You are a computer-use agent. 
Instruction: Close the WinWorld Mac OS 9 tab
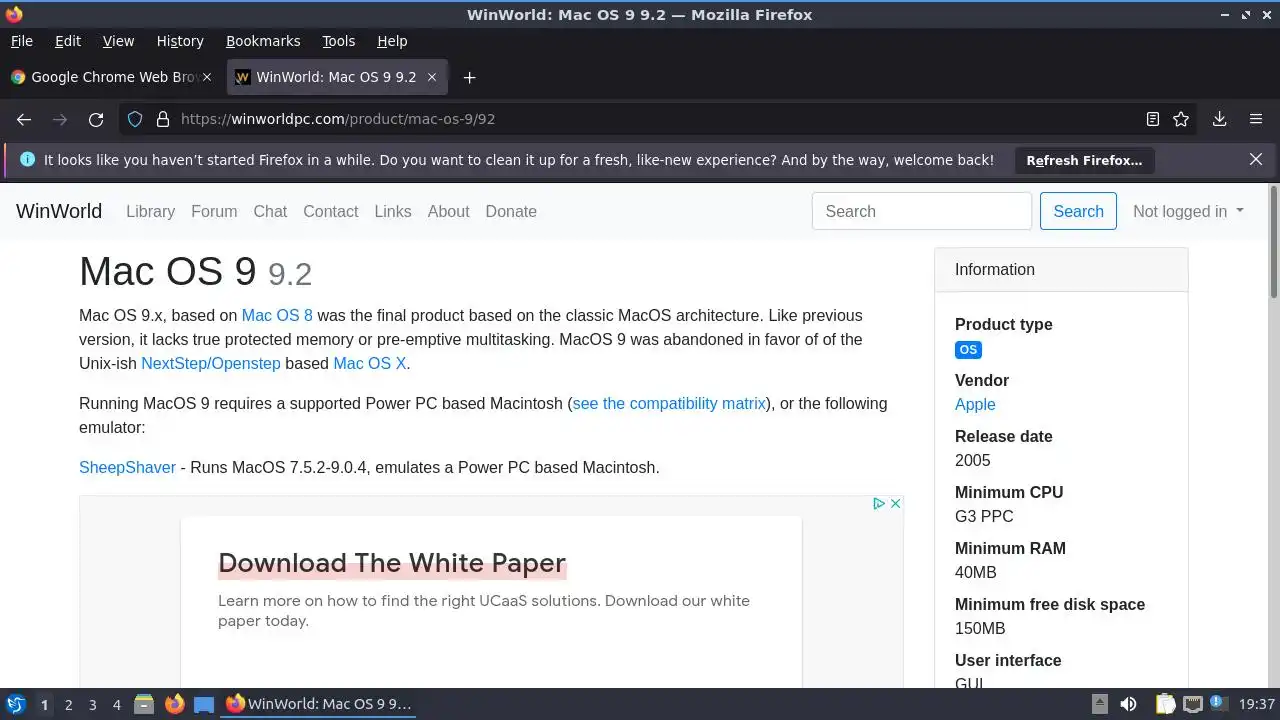[432, 77]
